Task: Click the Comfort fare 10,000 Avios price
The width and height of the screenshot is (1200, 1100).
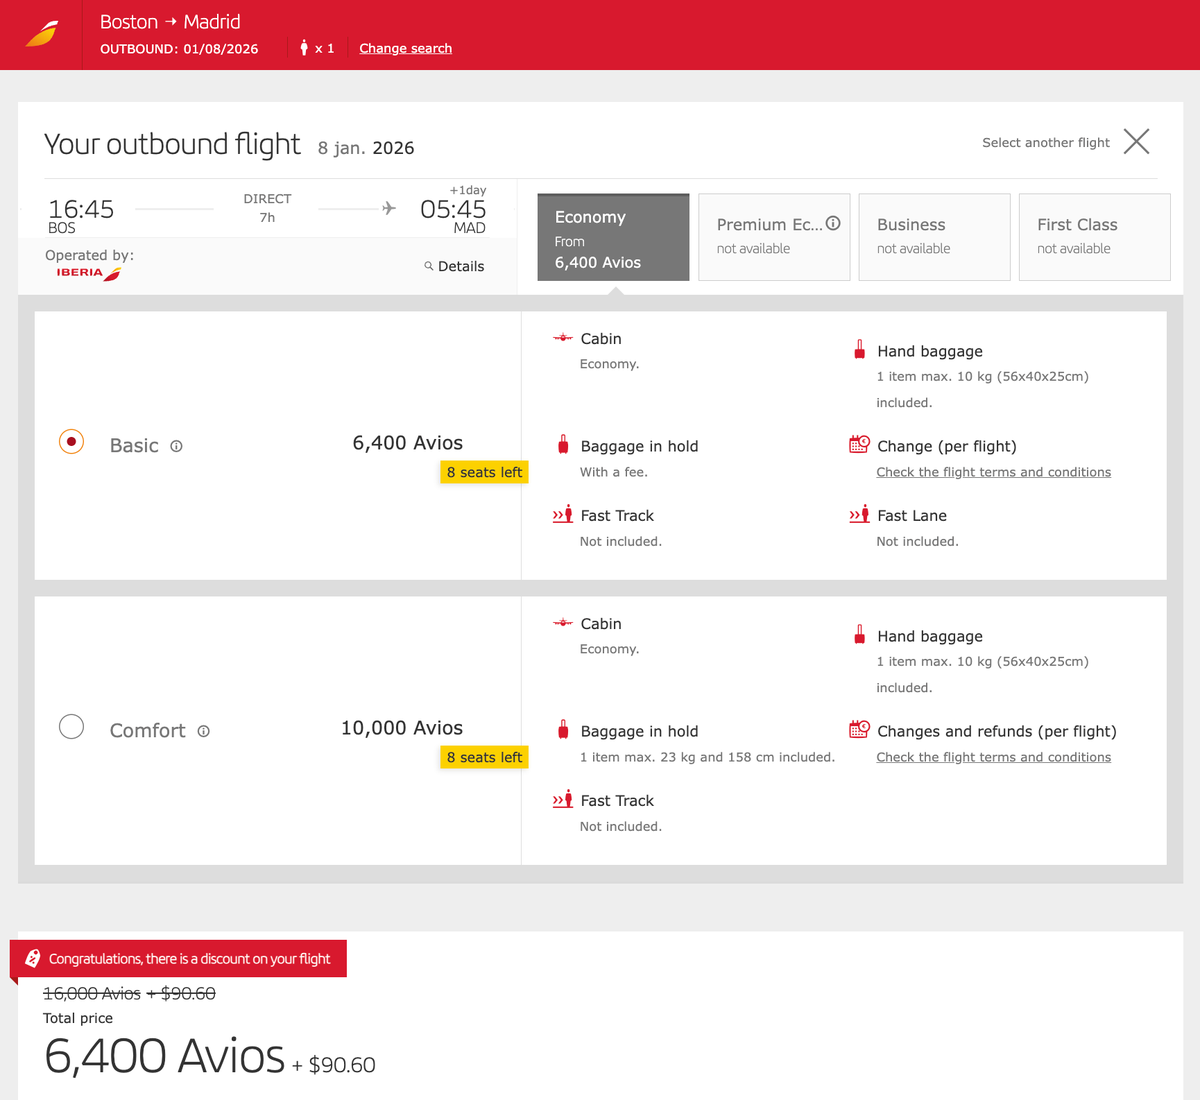Action: point(402,728)
